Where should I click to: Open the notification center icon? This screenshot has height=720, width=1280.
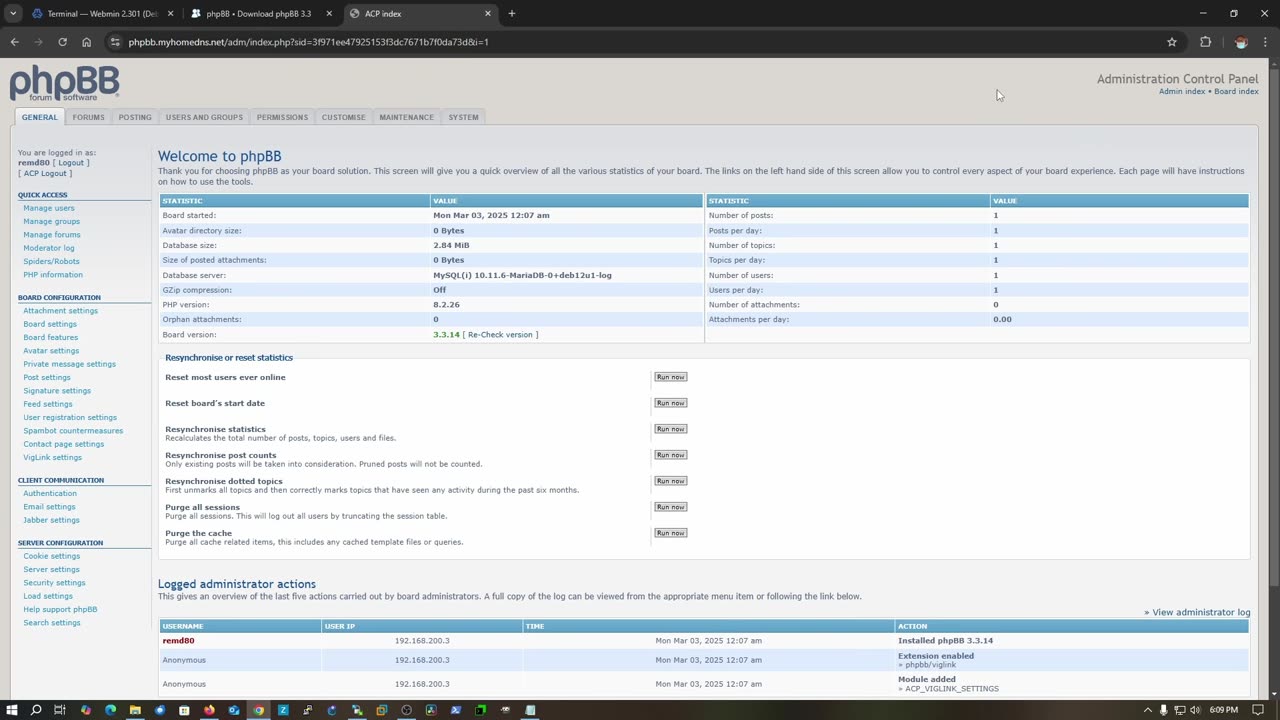click(x=1257, y=710)
